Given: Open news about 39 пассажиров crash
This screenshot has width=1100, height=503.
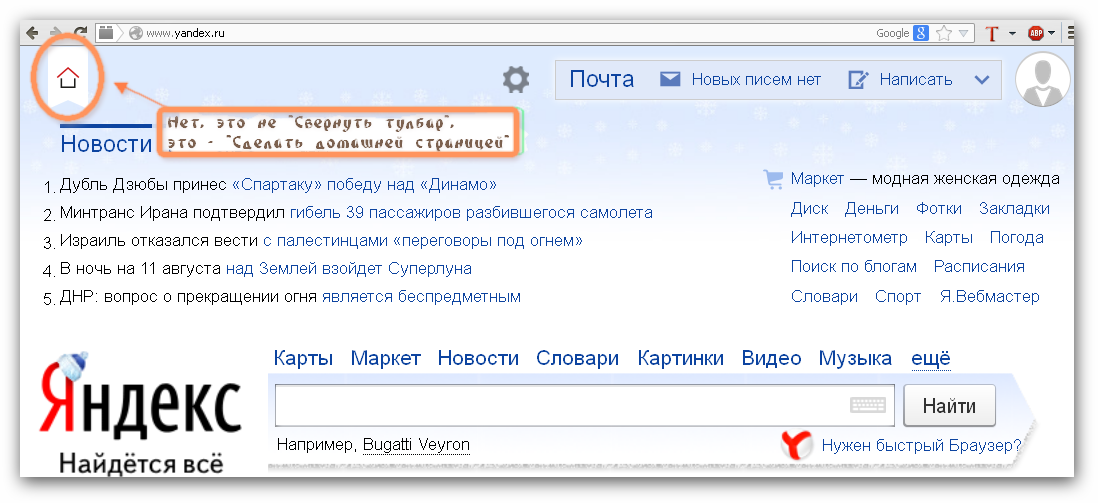Looking at the screenshot, I should coord(471,213).
